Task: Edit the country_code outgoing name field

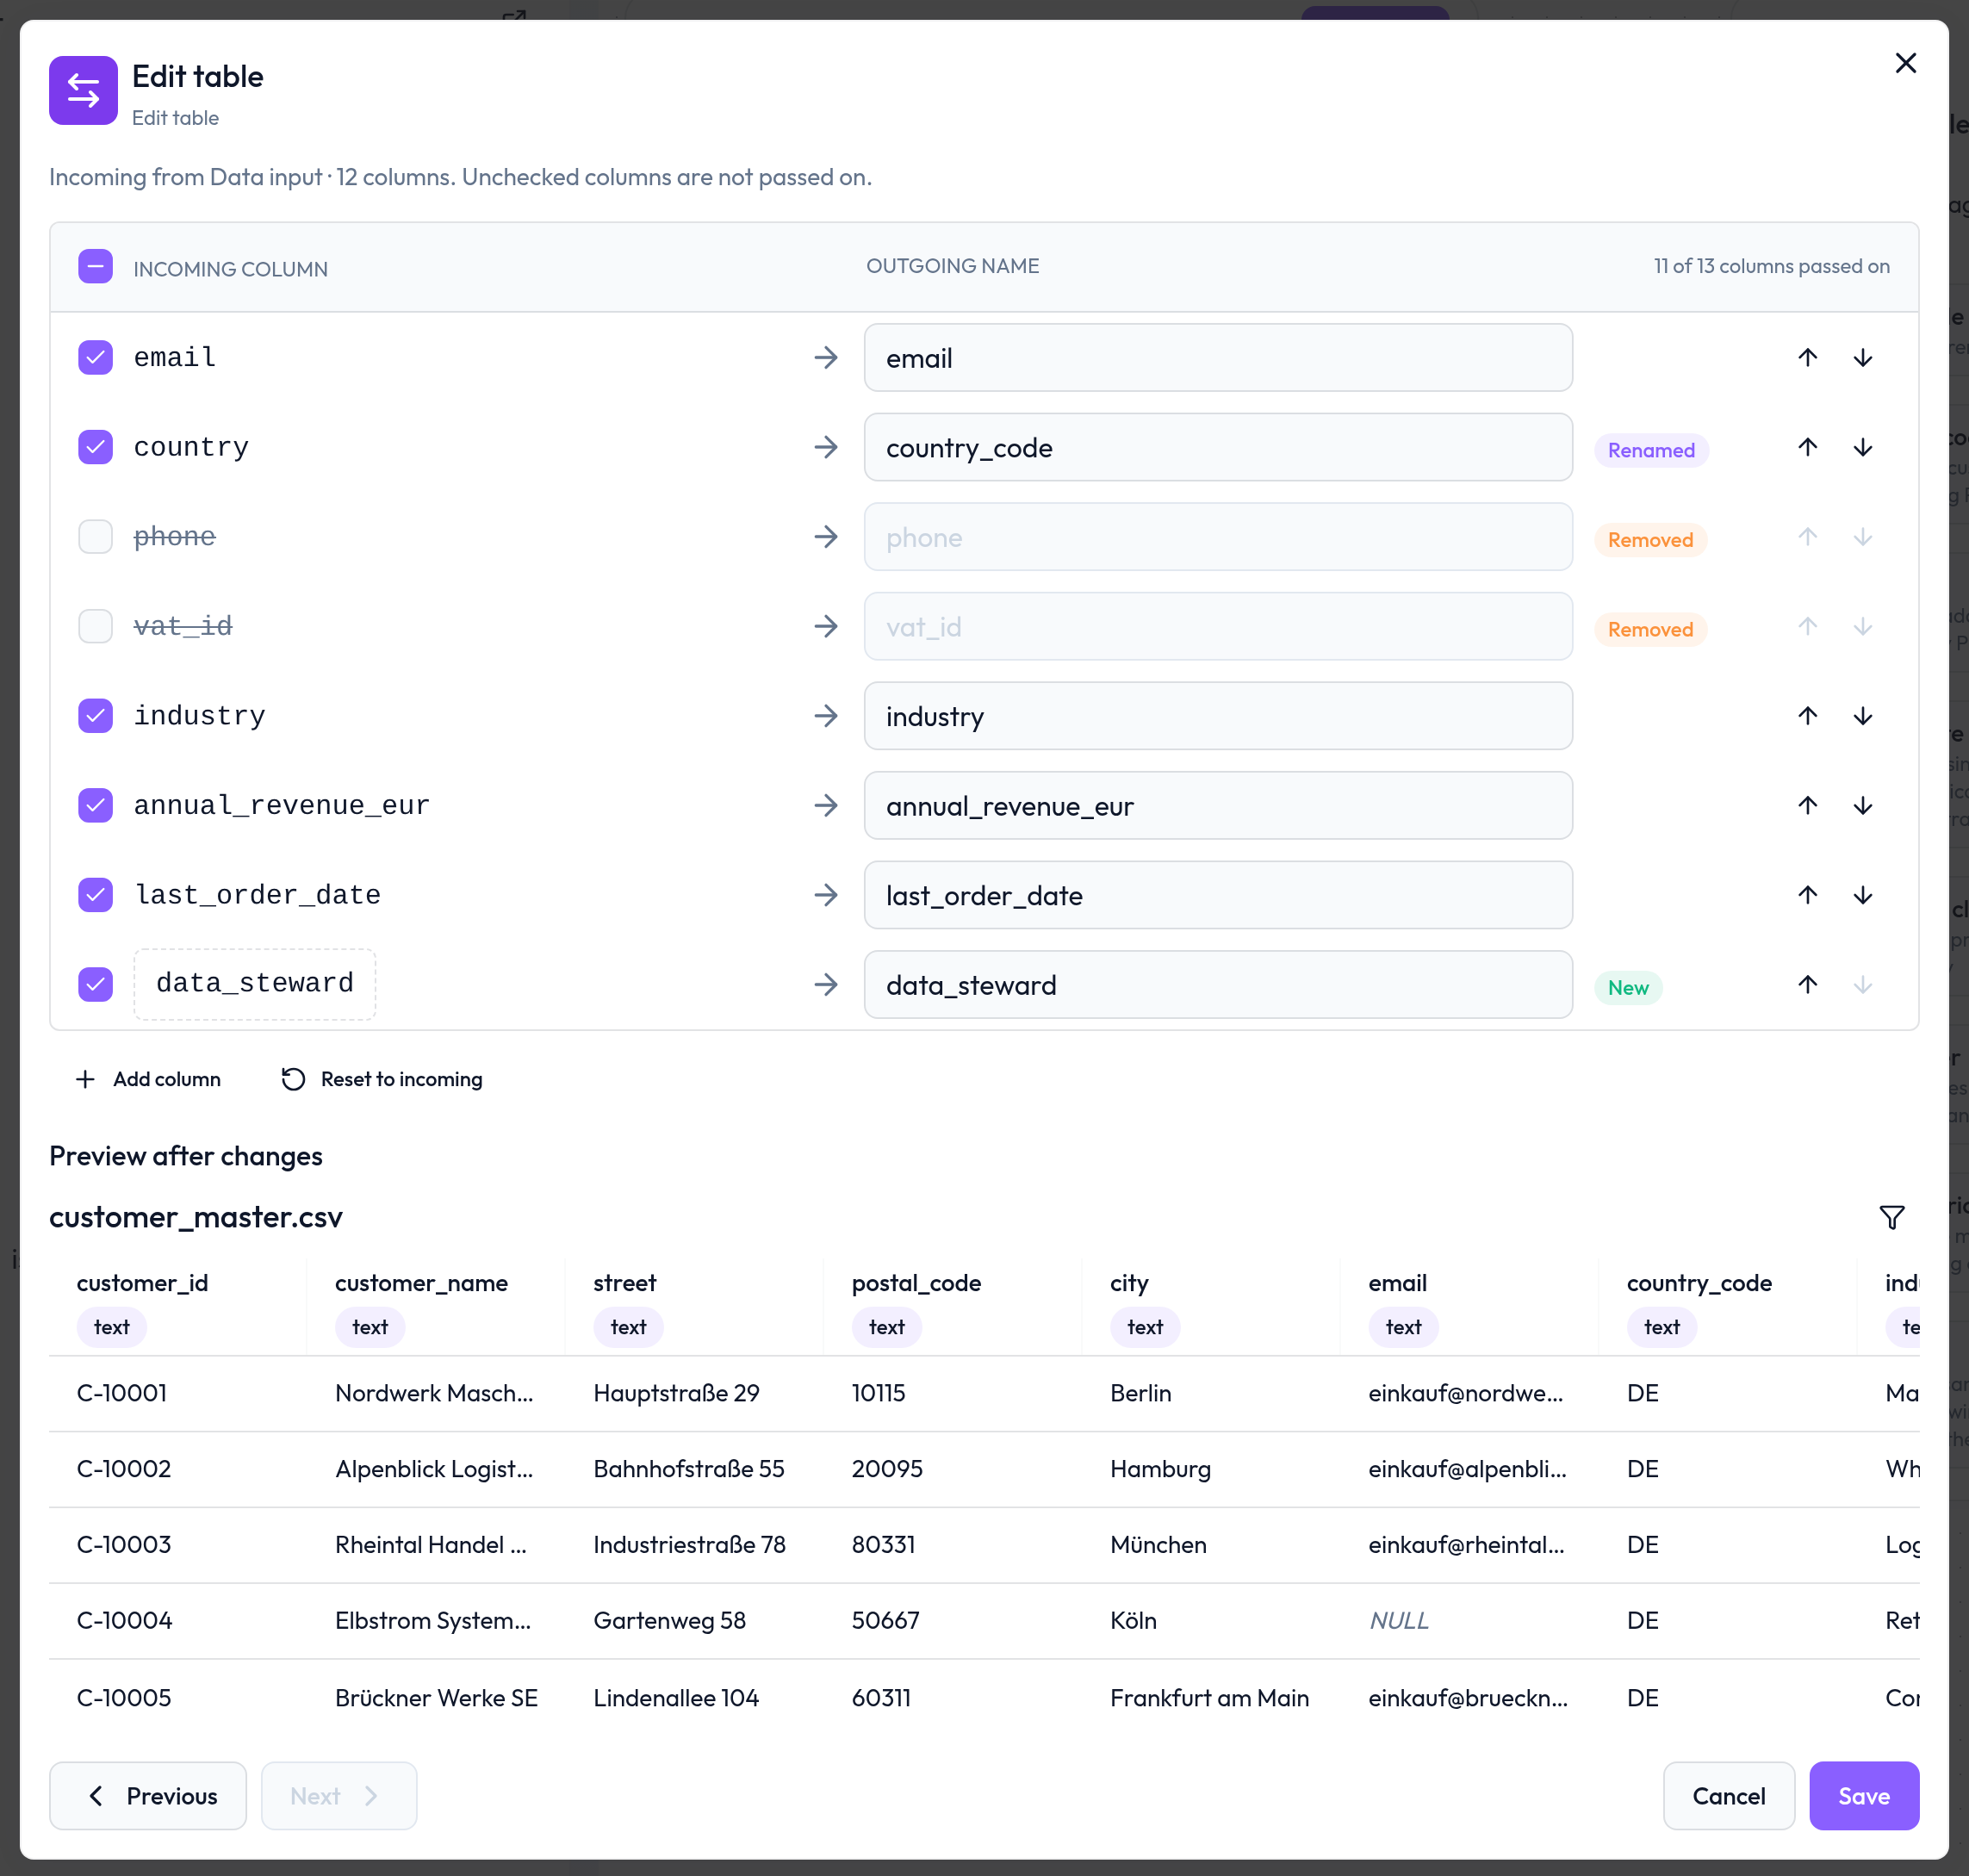Action: pyautogui.click(x=1217, y=448)
